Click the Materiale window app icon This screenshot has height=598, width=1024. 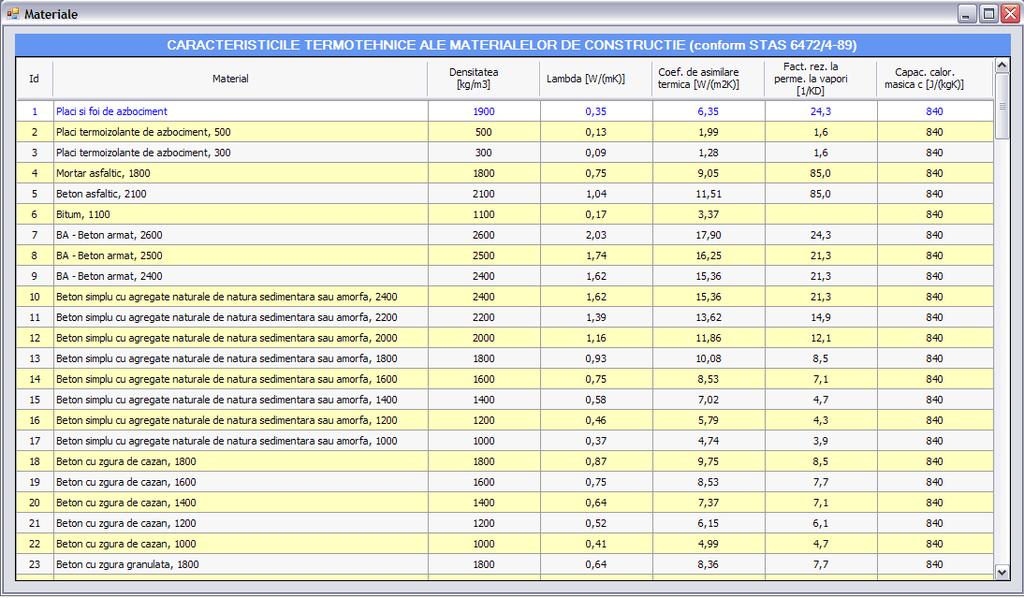pos(12,14)
